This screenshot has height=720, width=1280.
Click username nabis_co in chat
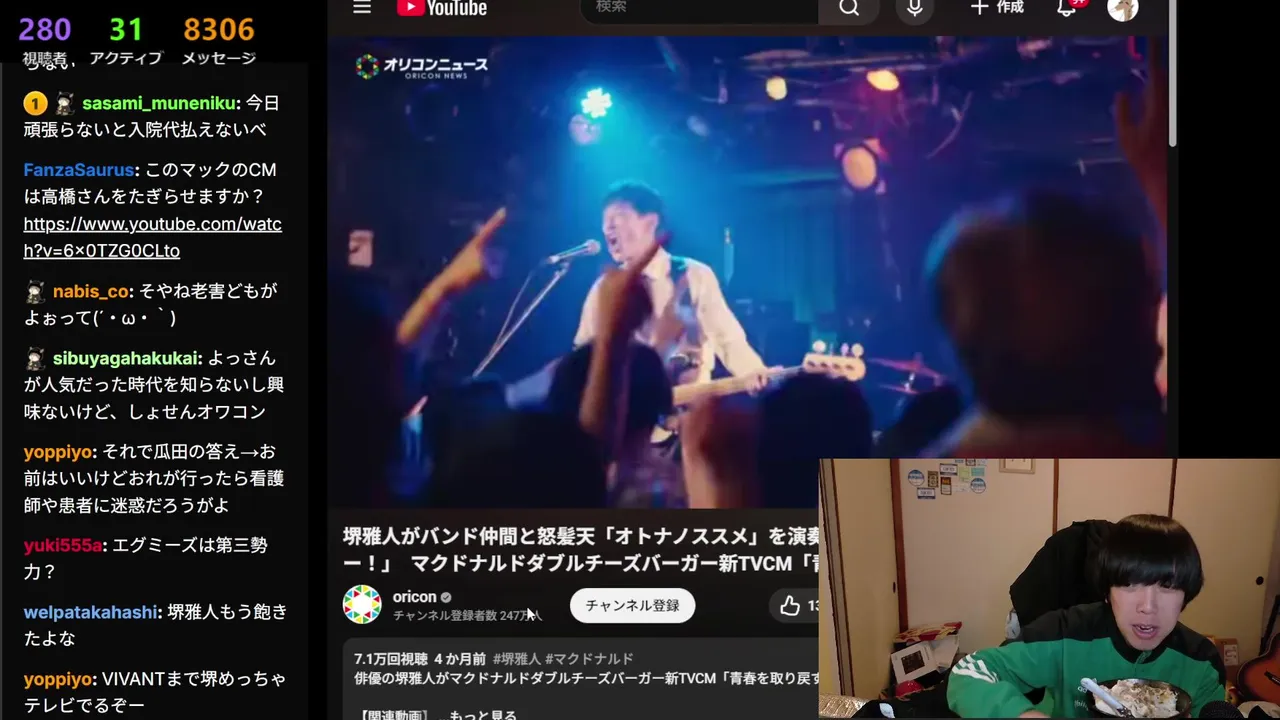91,291
